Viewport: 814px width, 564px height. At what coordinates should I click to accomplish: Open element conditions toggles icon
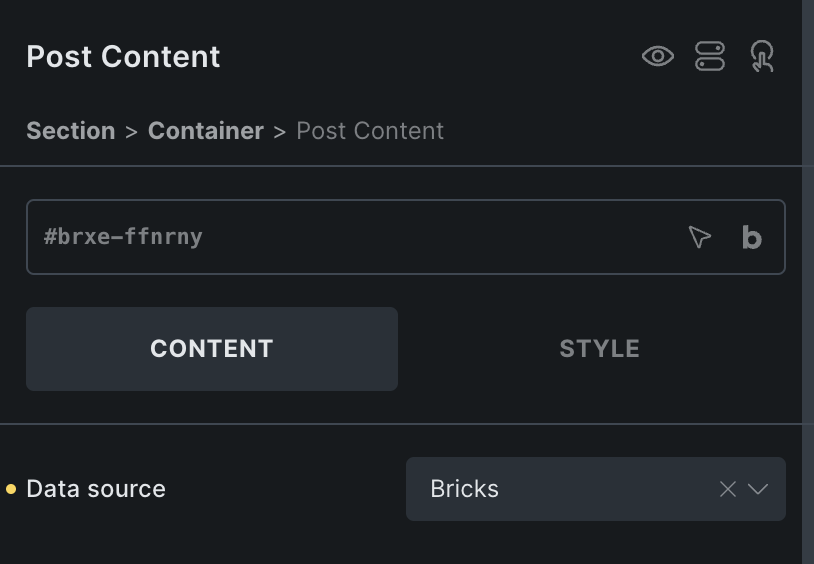(710, 56)
